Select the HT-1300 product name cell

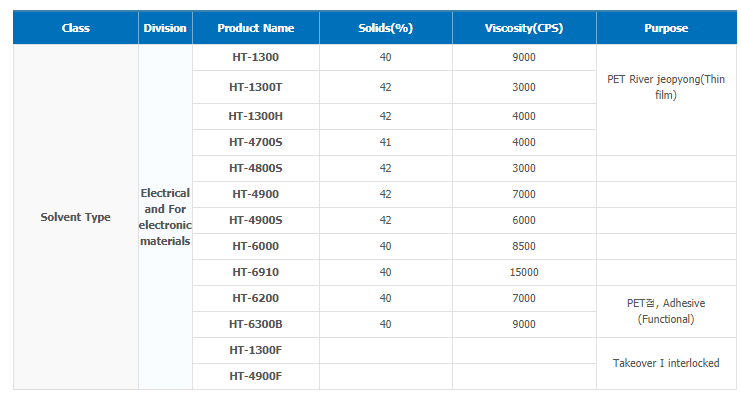256,57
